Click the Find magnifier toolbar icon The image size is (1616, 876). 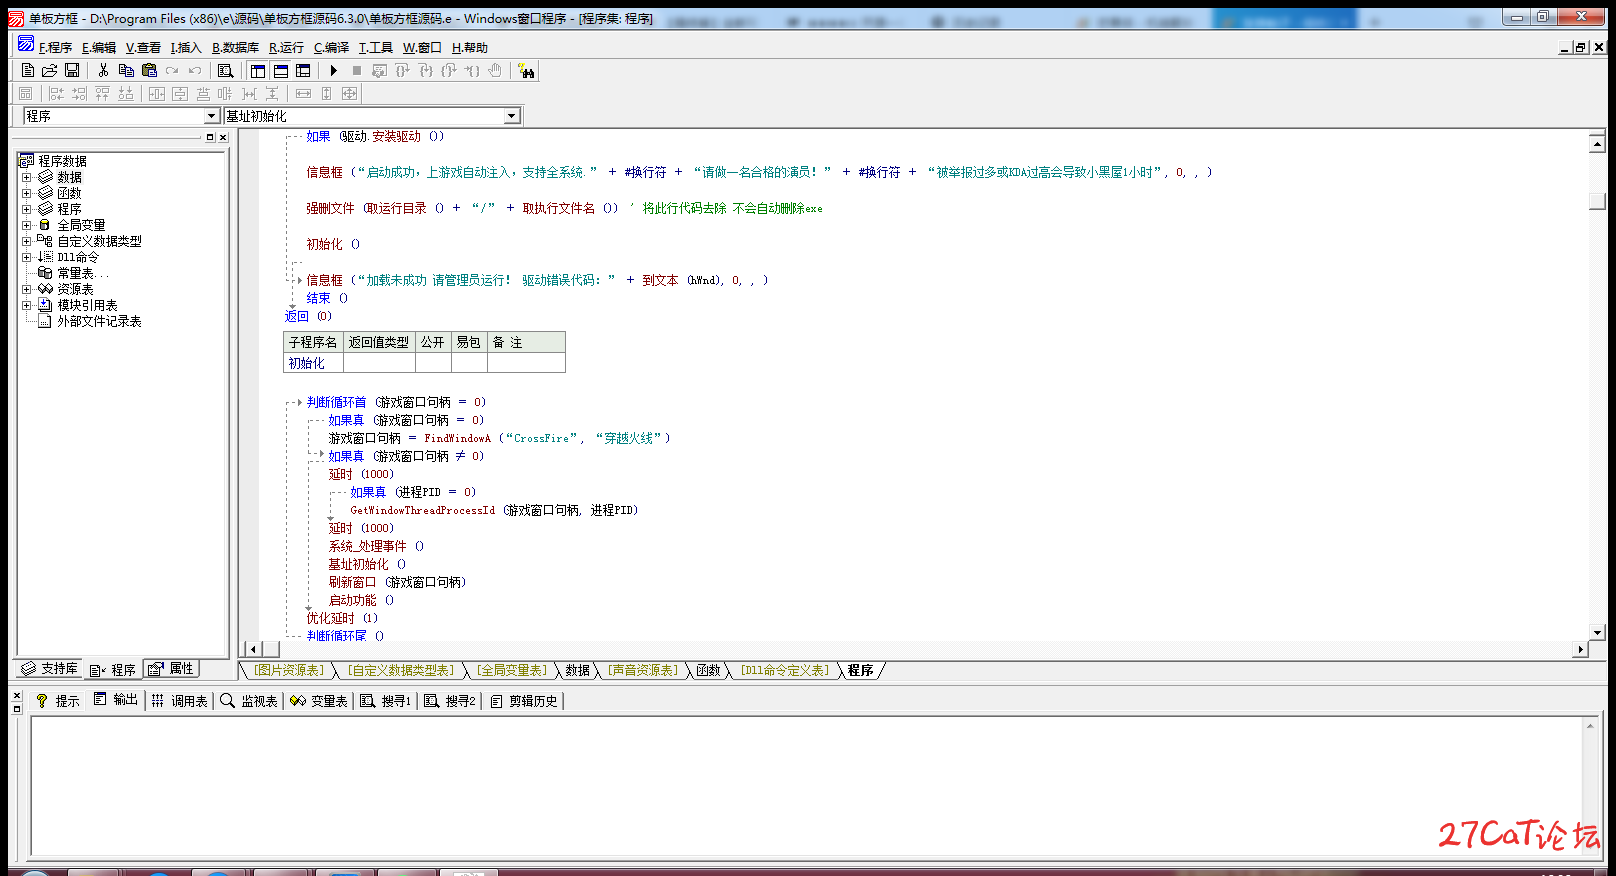pos(226,70)
